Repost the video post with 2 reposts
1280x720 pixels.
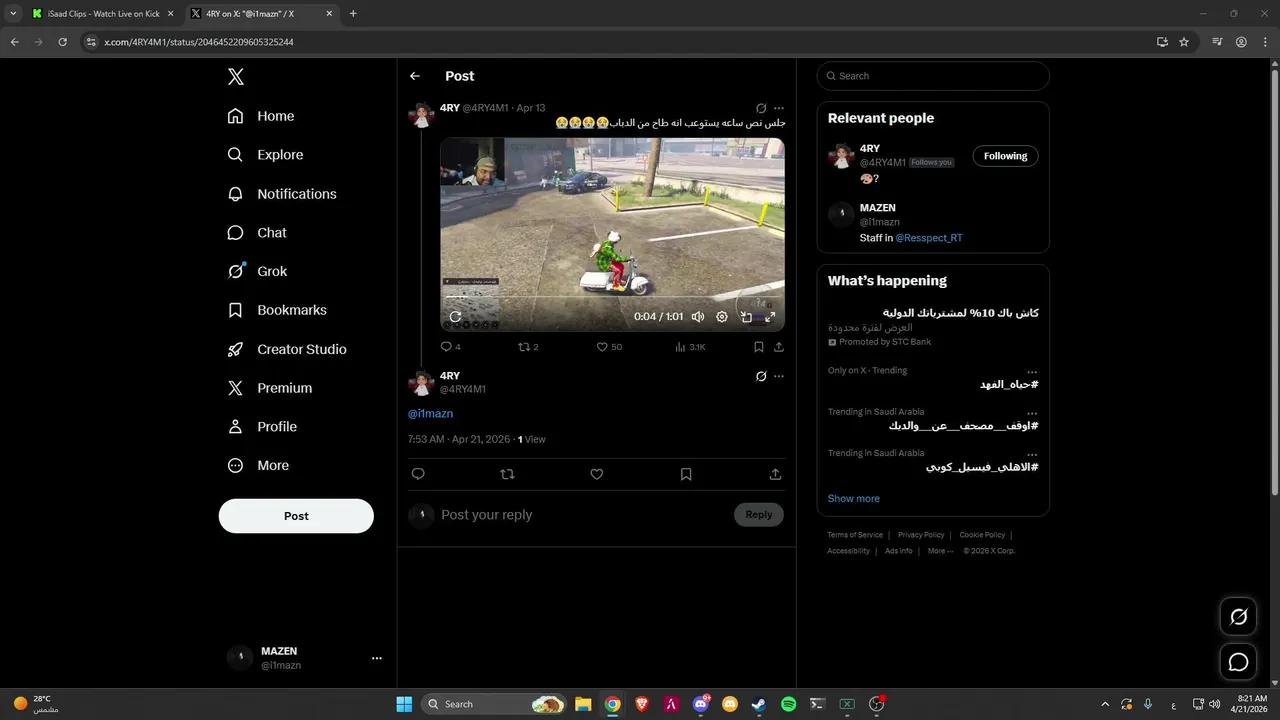[x=527, y=347]
